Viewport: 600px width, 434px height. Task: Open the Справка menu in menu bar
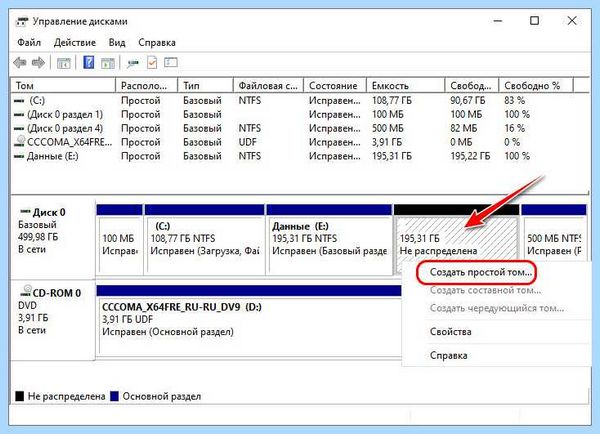point(157,42)
